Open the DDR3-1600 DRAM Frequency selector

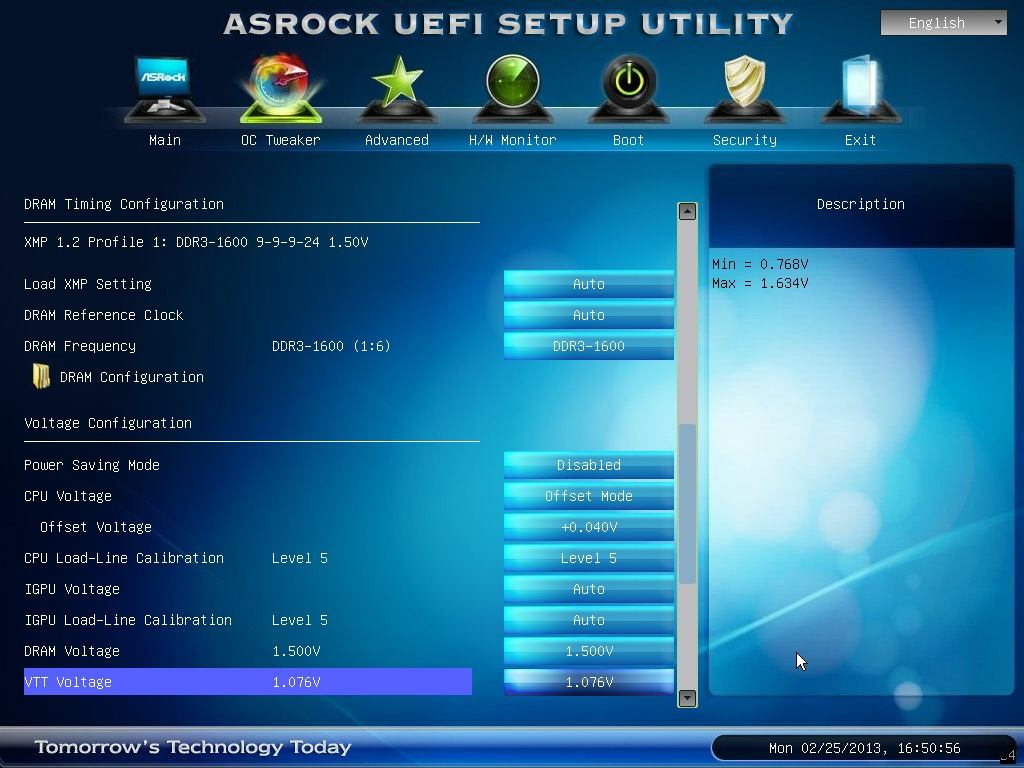tap(588, 346)
